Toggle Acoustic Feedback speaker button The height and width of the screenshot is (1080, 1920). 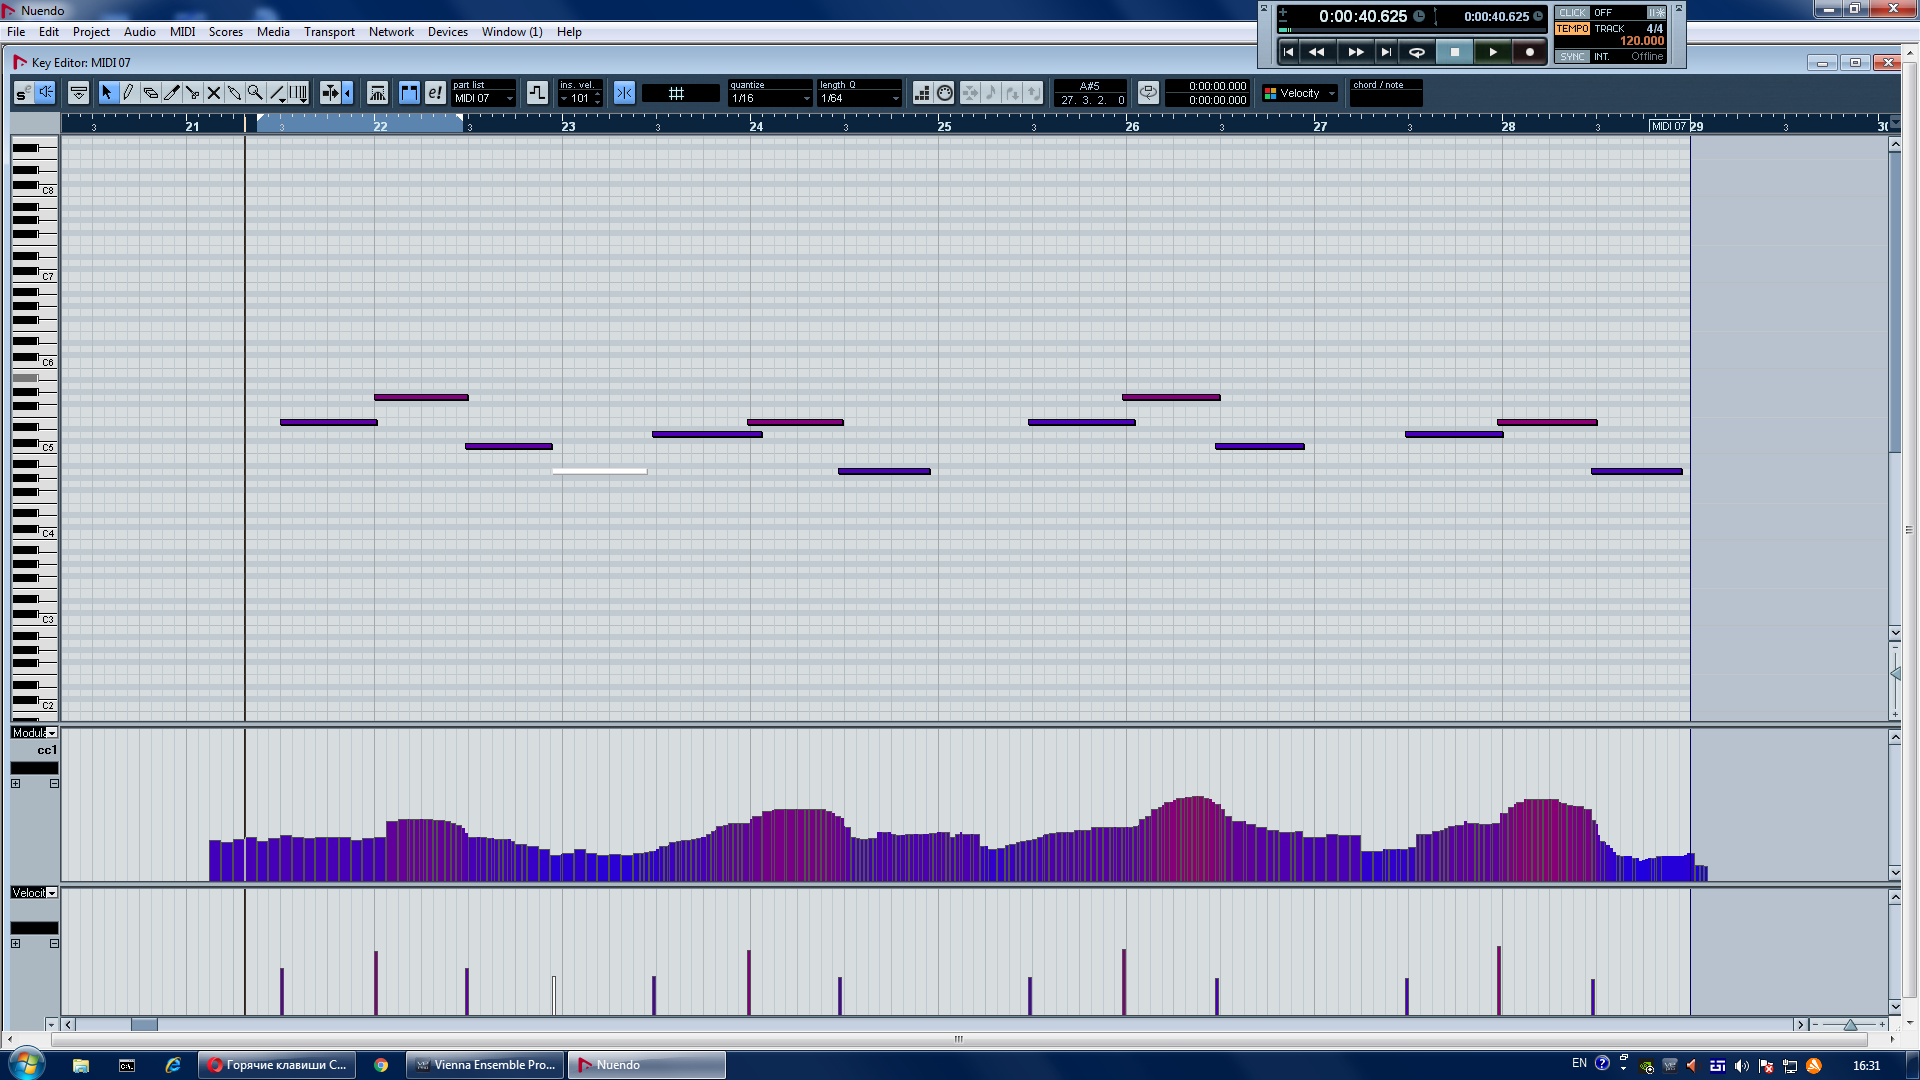(x=45, y=93)
